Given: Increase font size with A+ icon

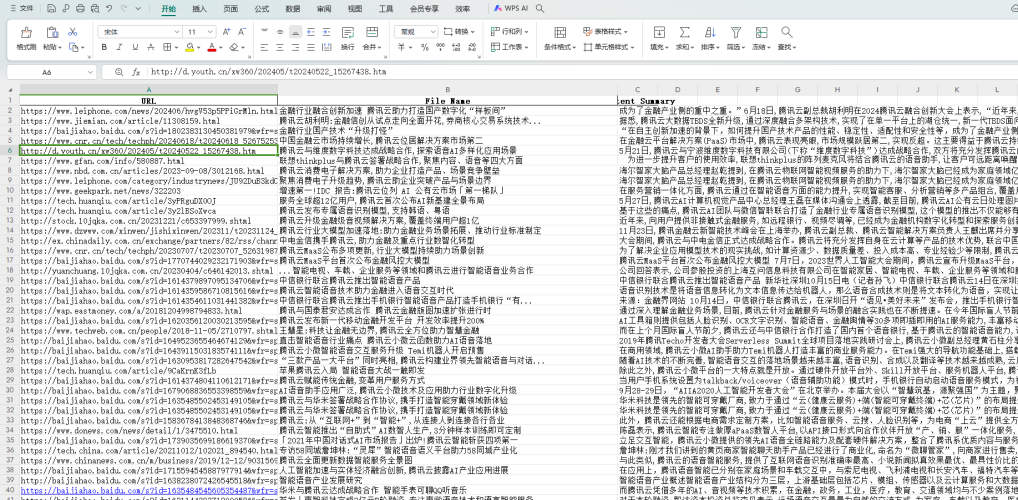Looking at the screenshot, I should (x=227, y=31).
